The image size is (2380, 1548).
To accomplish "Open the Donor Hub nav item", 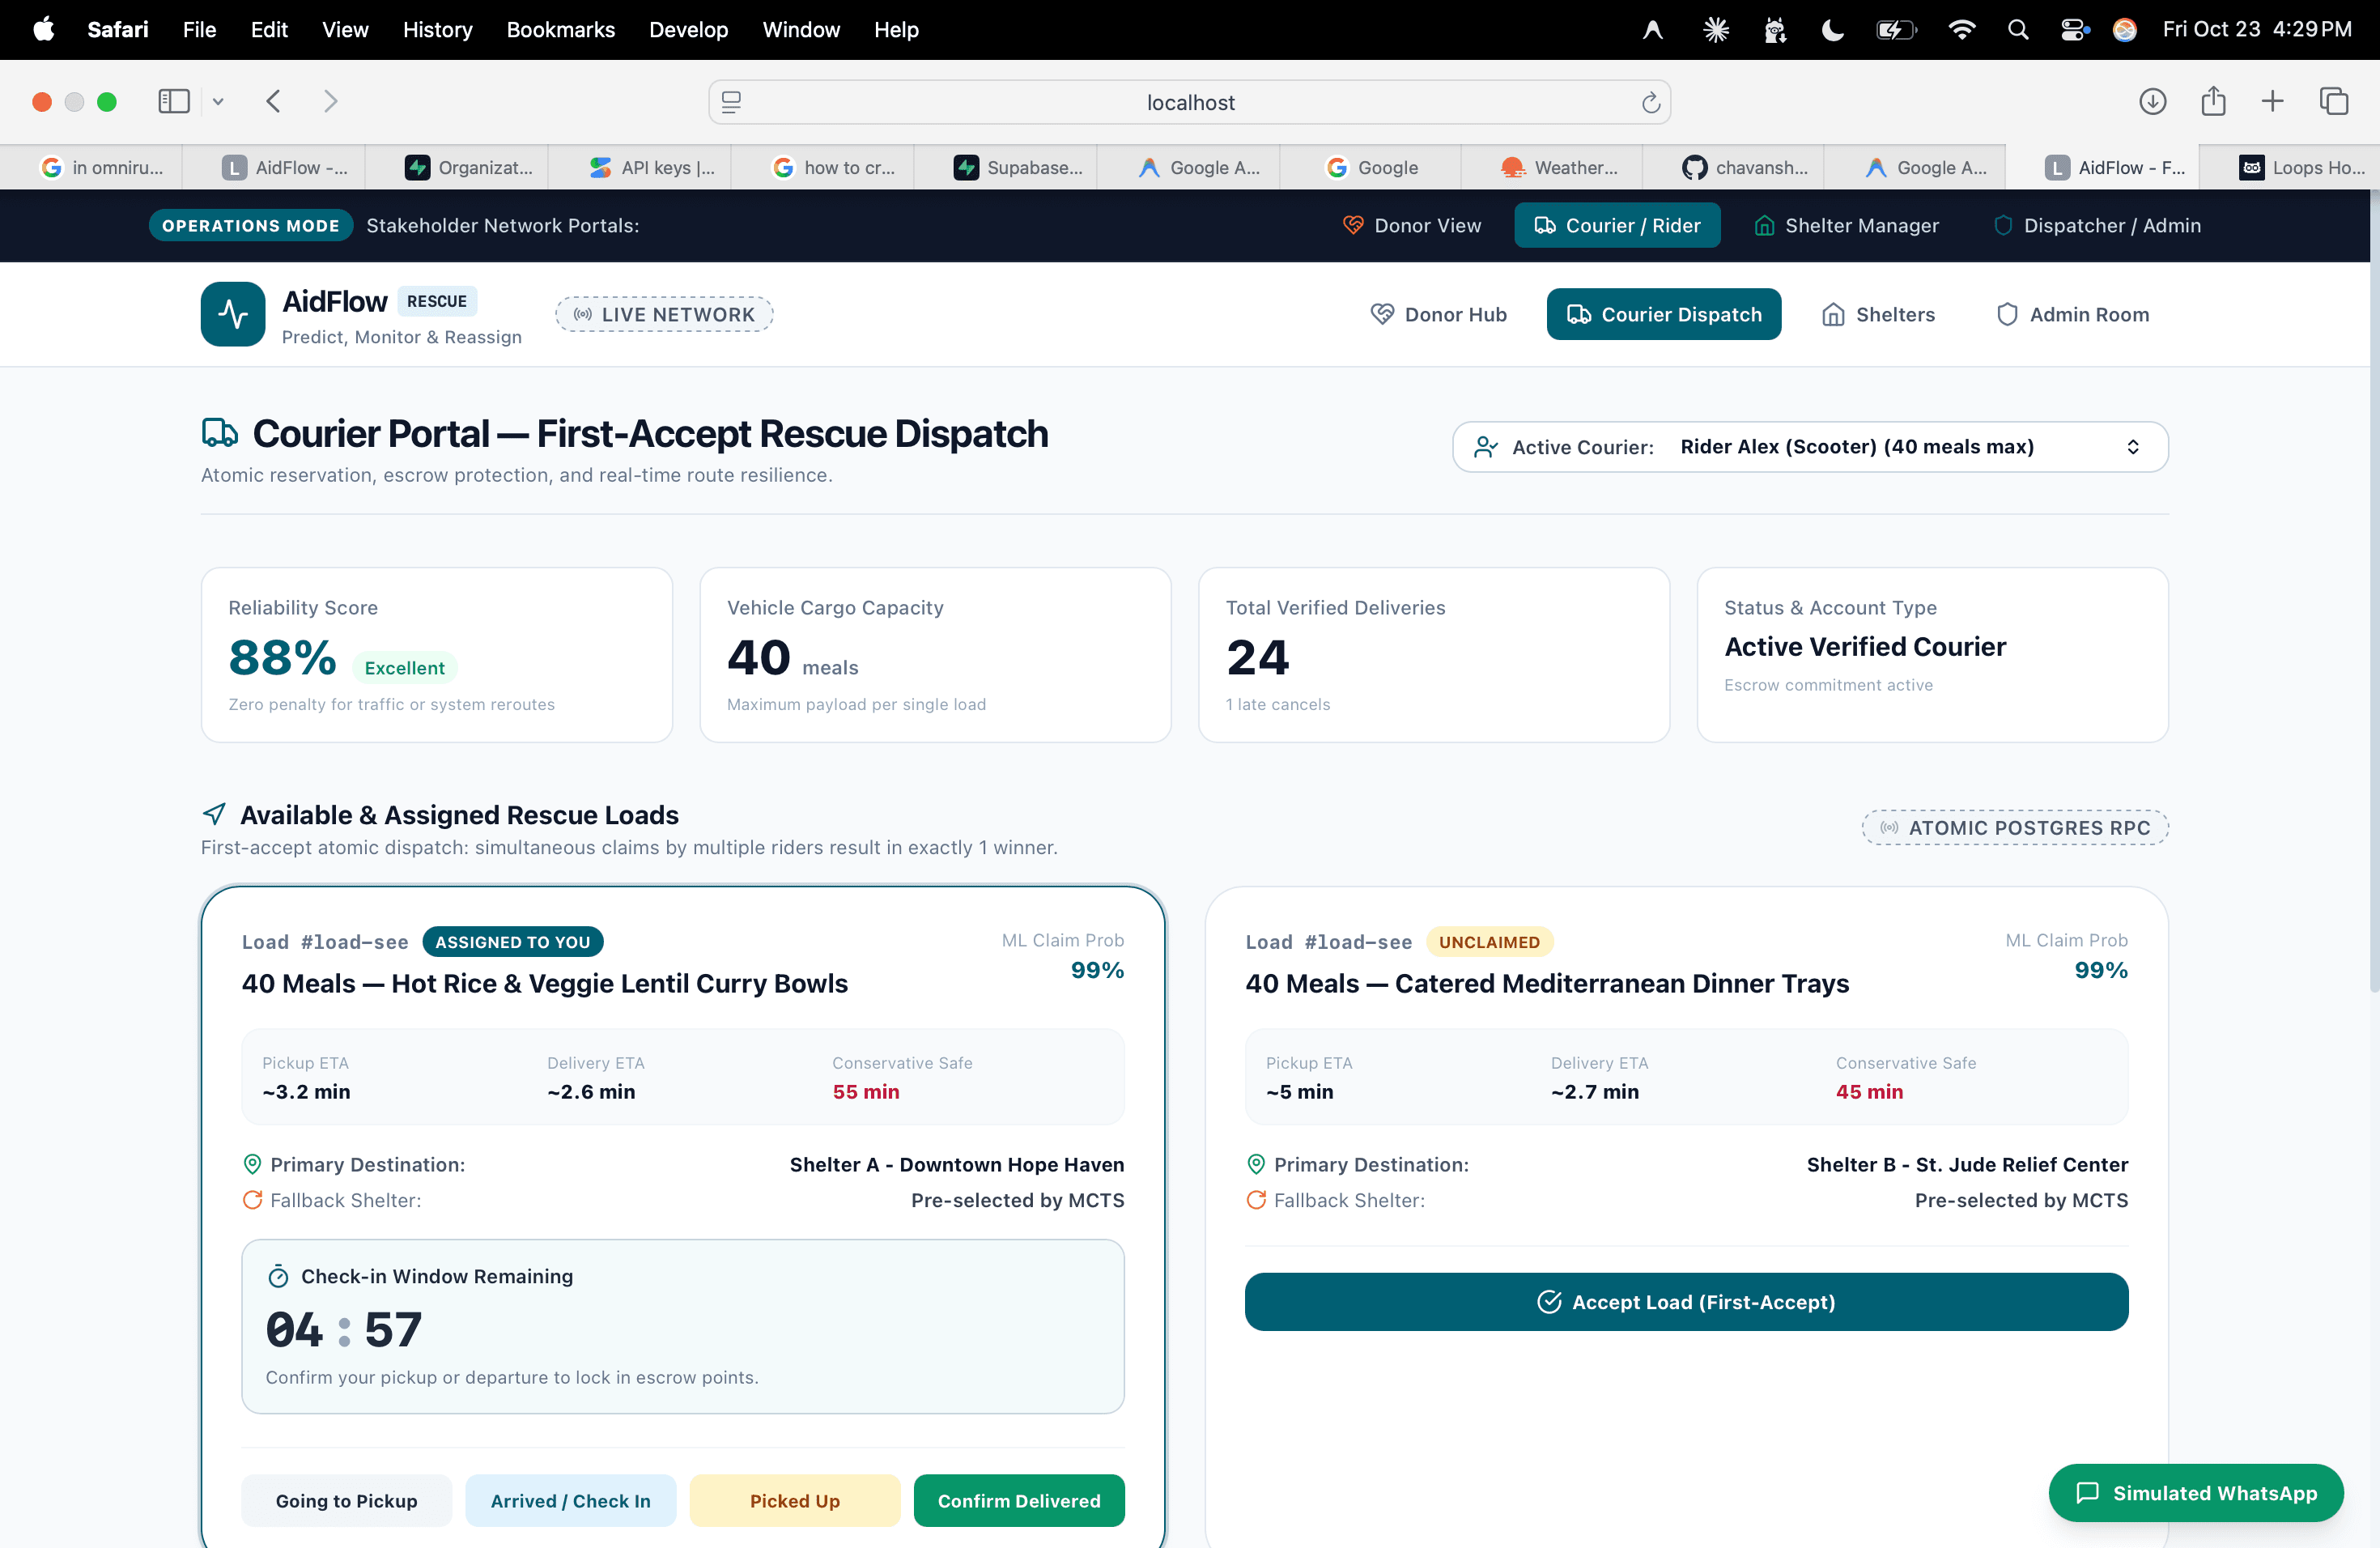I will point(1438,314).
